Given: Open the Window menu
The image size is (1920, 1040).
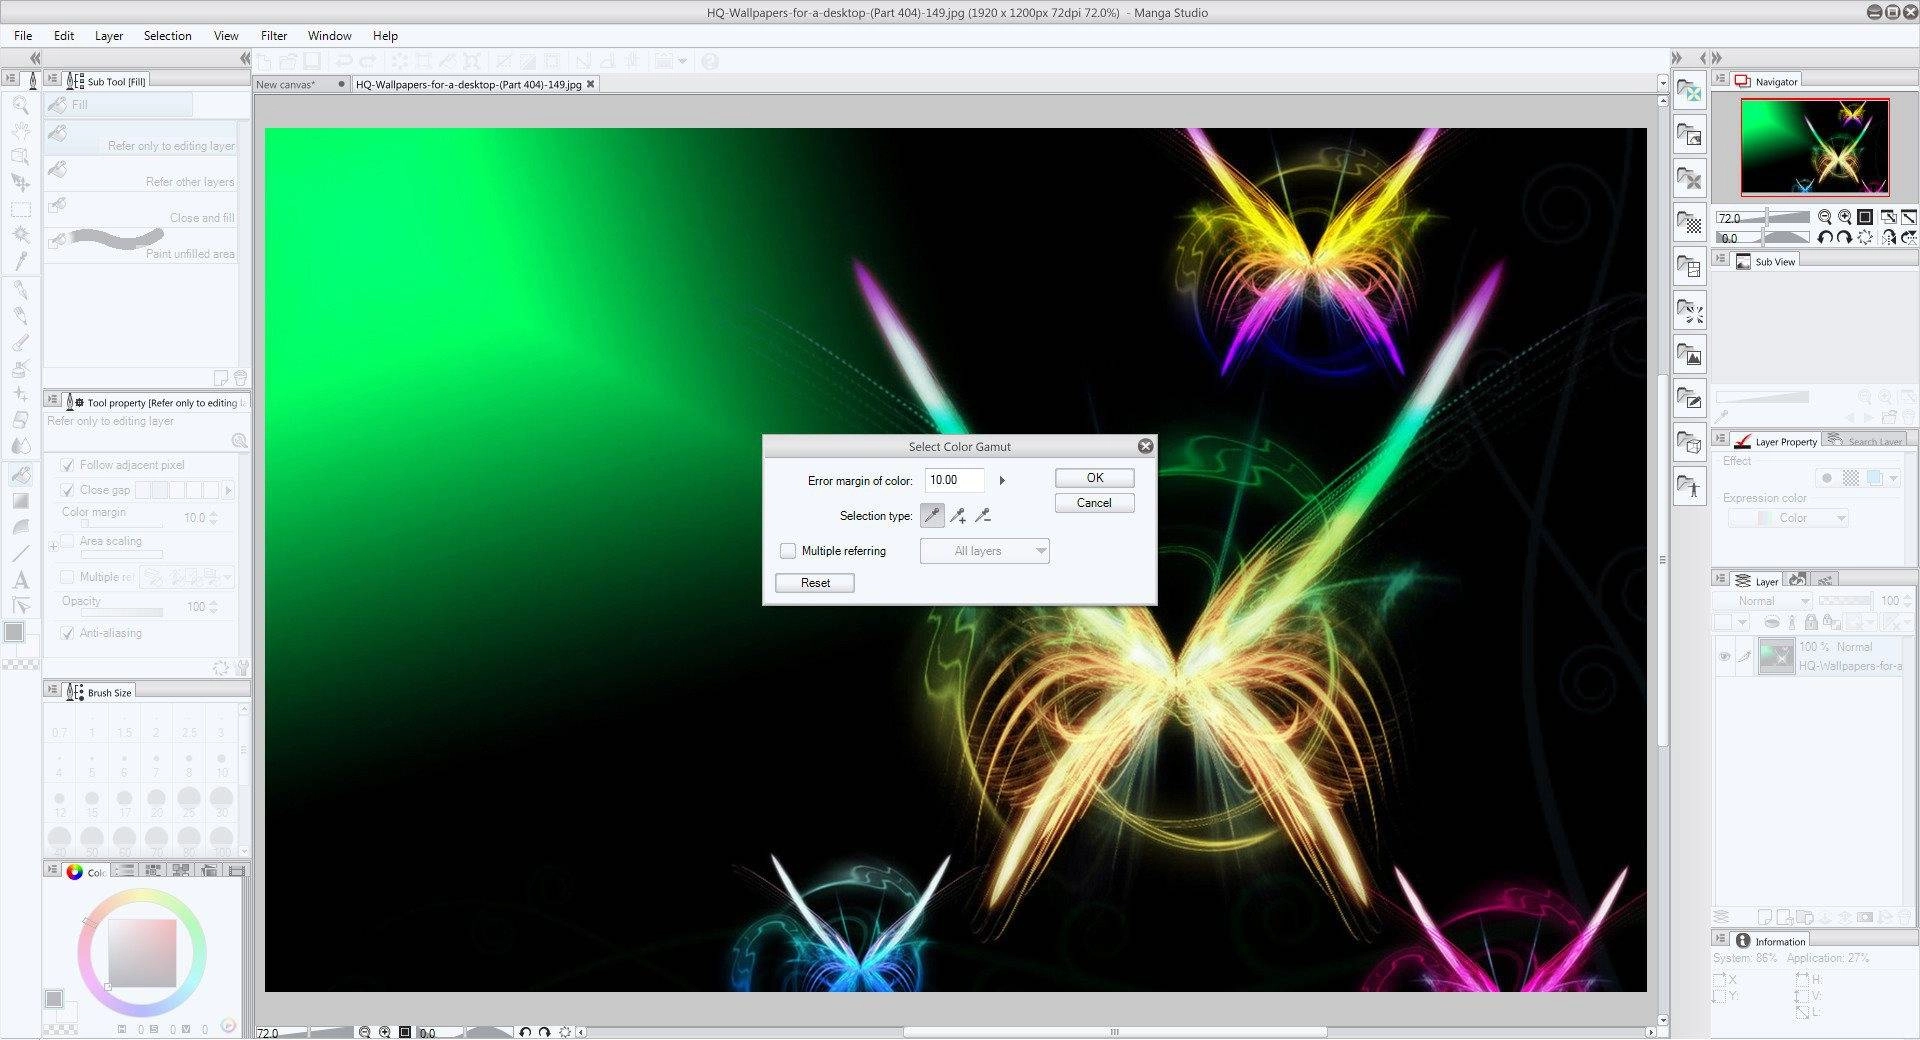Looking at the screenshot, I should click(x=329, y=35).
